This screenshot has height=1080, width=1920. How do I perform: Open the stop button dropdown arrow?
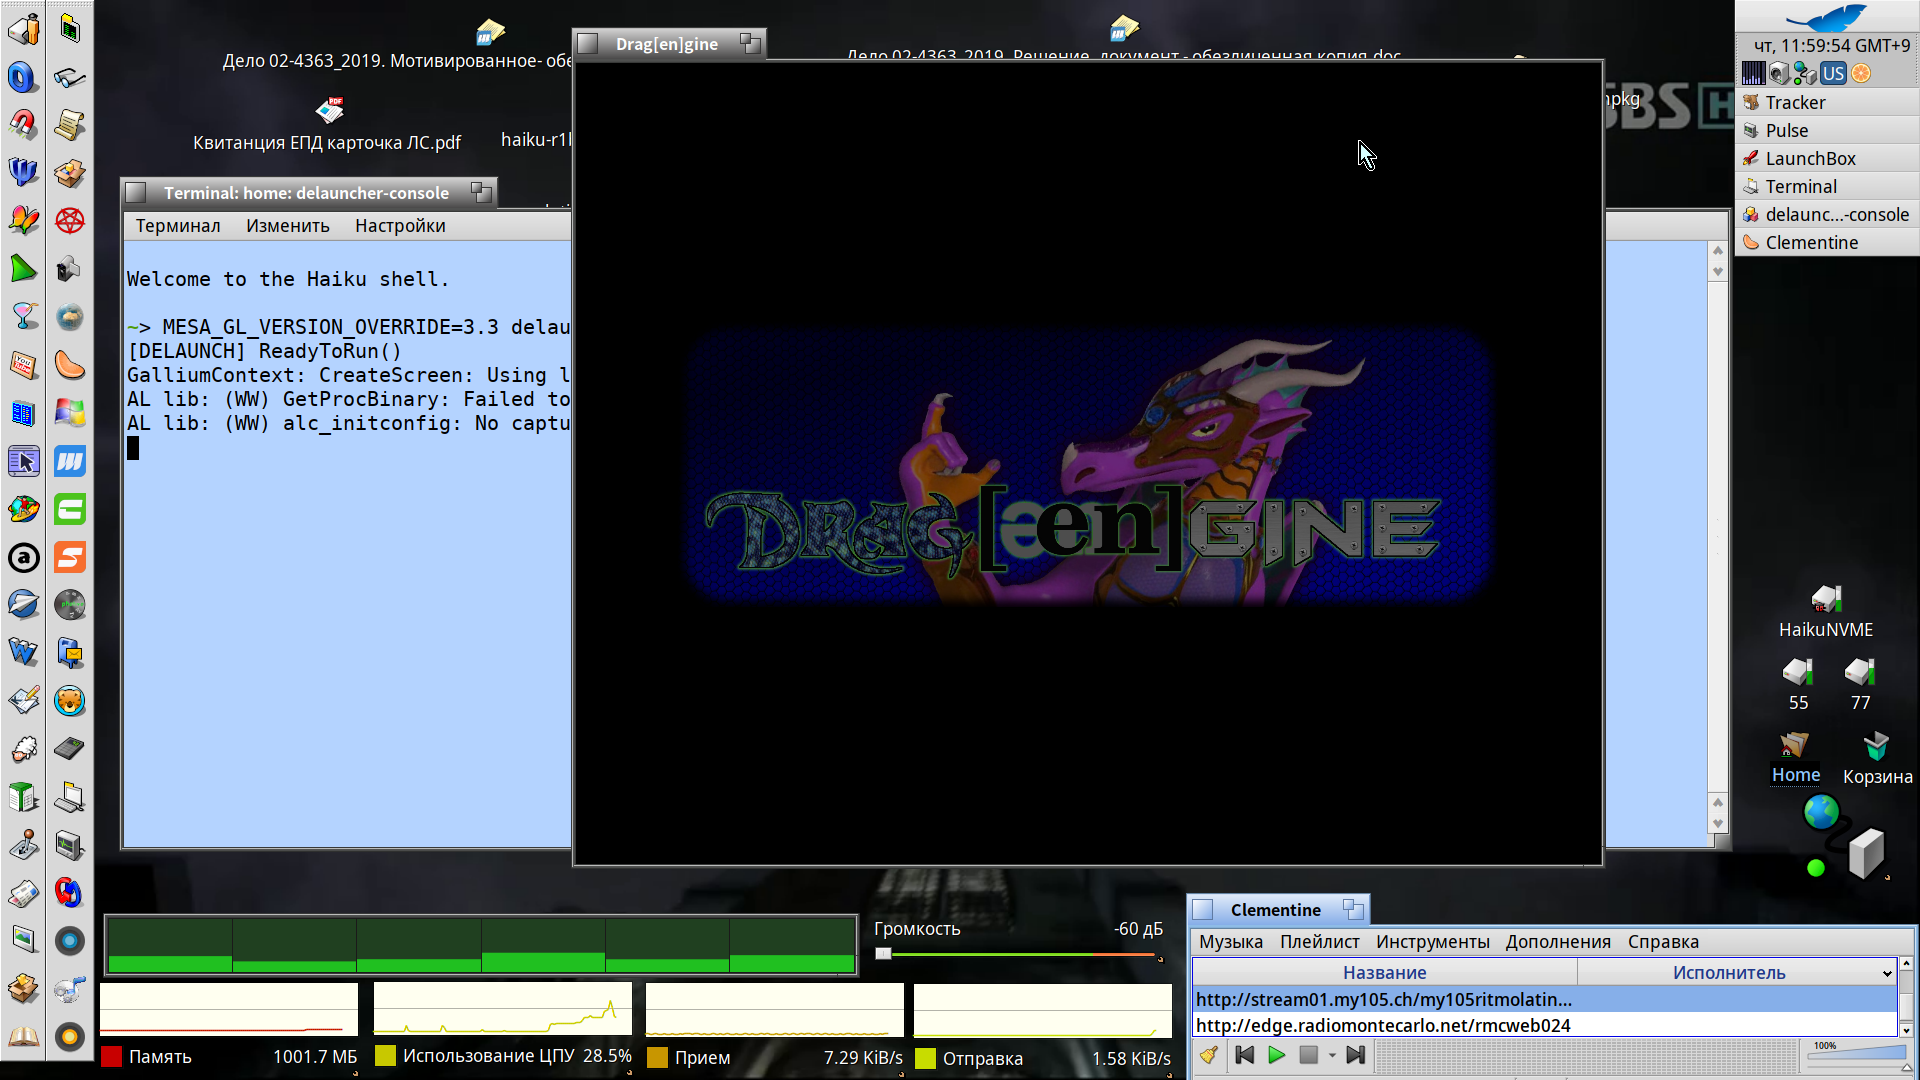click(x=1332, y=1056)
